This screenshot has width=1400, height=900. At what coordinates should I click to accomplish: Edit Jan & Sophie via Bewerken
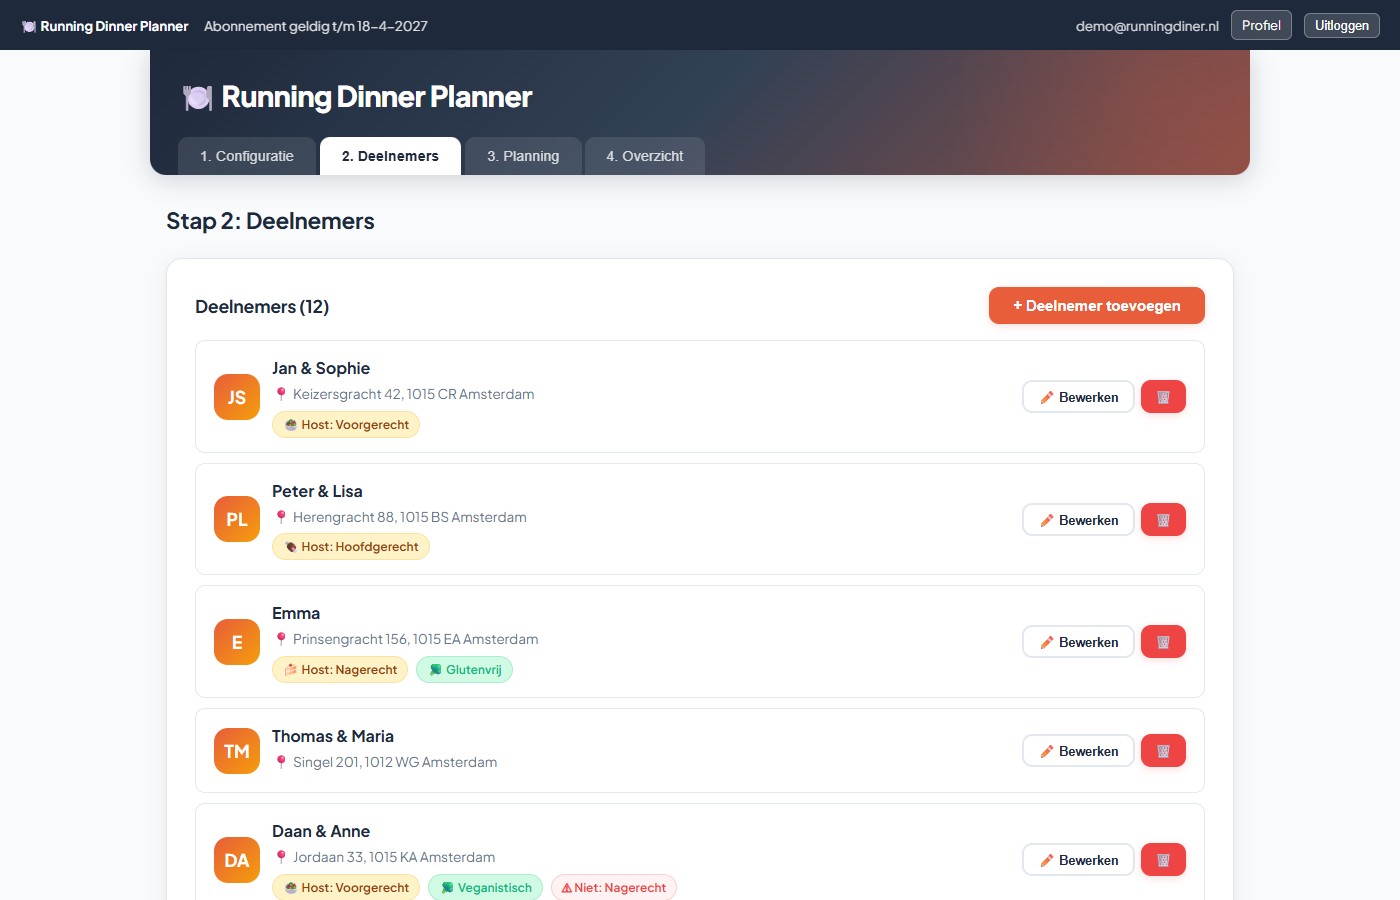1078,397
